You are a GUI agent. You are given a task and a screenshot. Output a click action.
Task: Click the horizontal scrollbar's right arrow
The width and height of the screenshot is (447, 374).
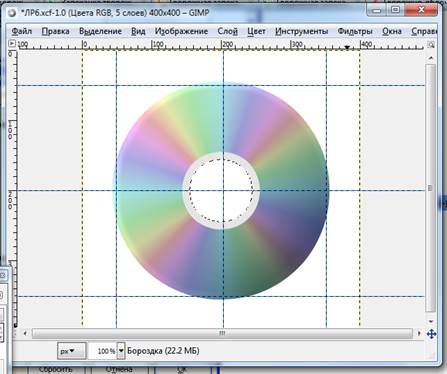[x=419, y=333]
